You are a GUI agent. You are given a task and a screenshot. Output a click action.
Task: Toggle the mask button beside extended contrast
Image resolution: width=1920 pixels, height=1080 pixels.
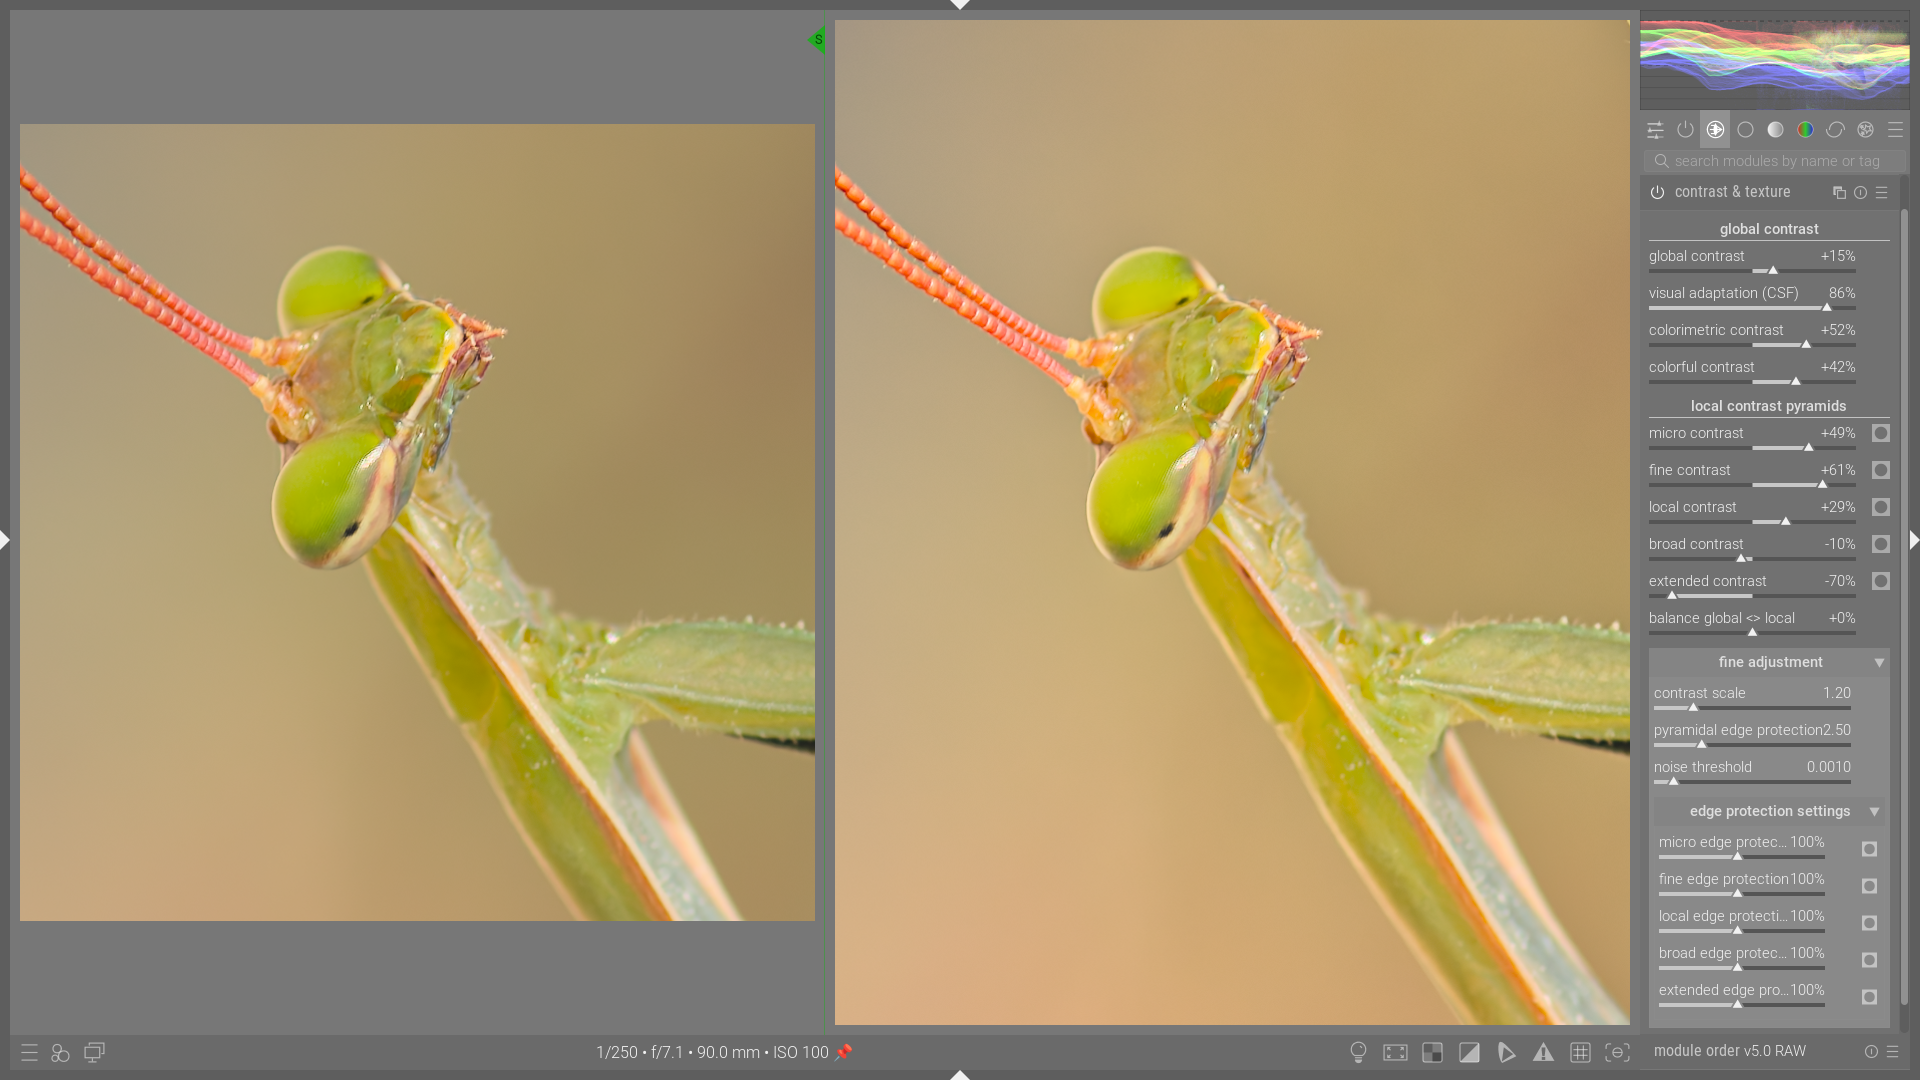[1880, 581]
